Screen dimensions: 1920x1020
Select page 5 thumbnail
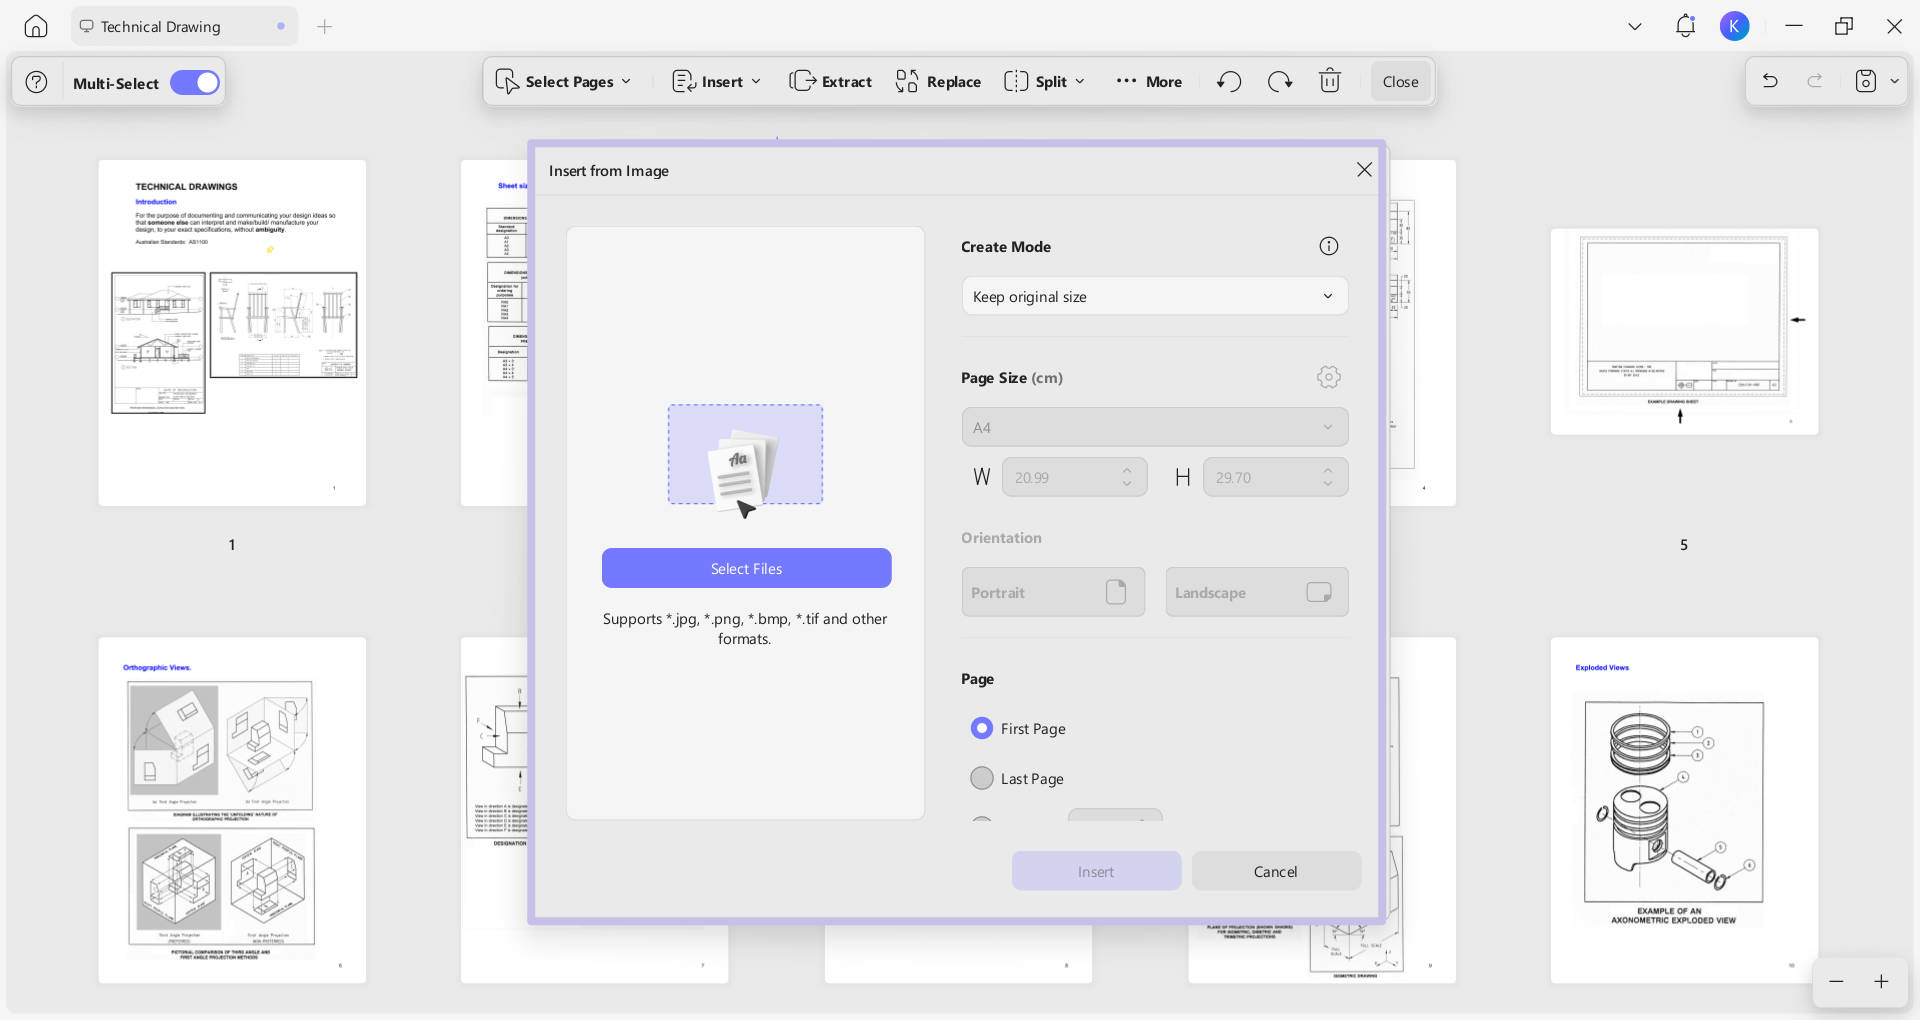[x=1684, y=332]
